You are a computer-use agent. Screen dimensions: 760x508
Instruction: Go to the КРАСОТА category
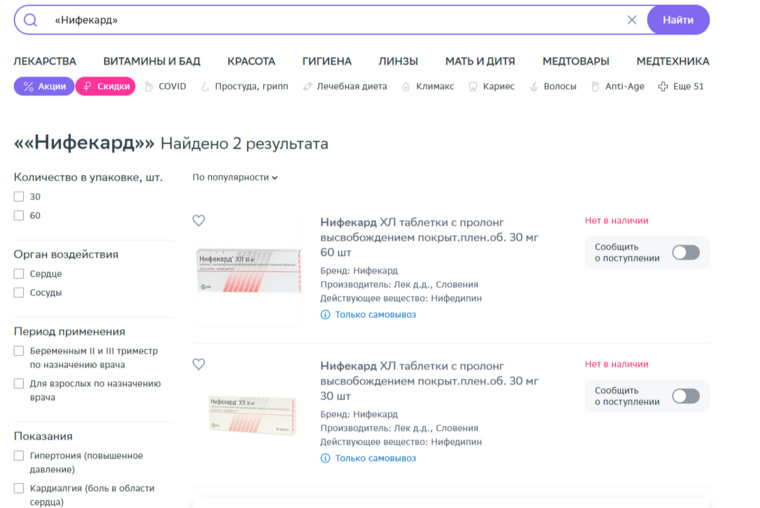tap(251, 61)
